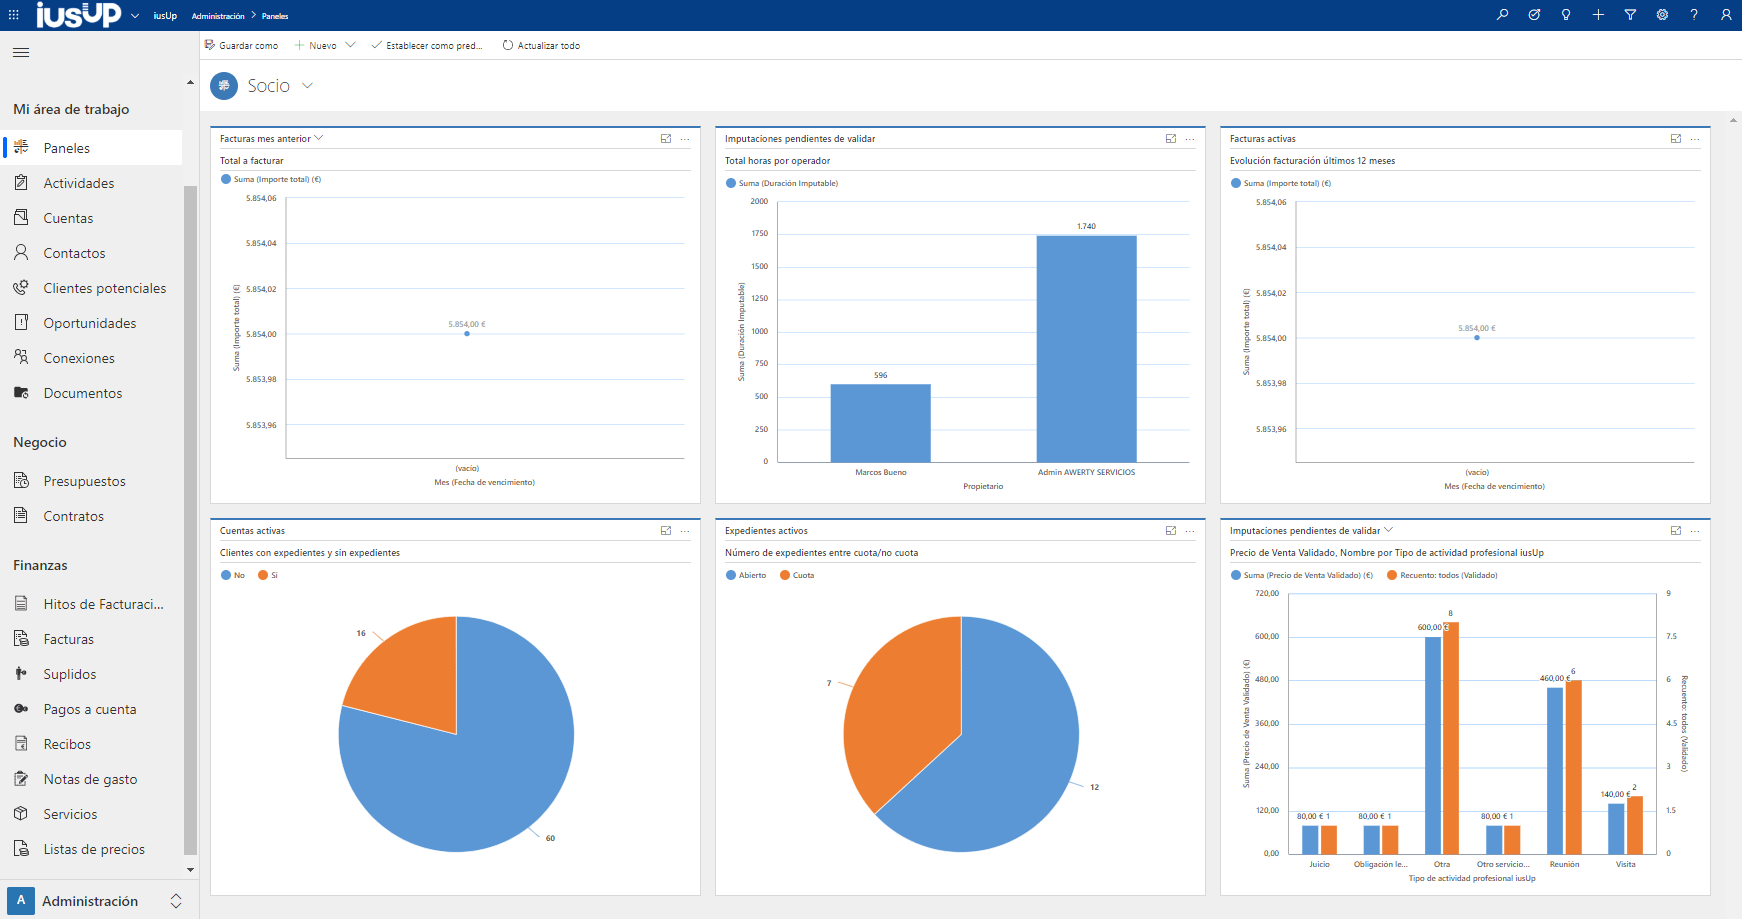Open Clientes potenciales in the sidebar
Screen dimensions: 1742x919
(92, 288)
